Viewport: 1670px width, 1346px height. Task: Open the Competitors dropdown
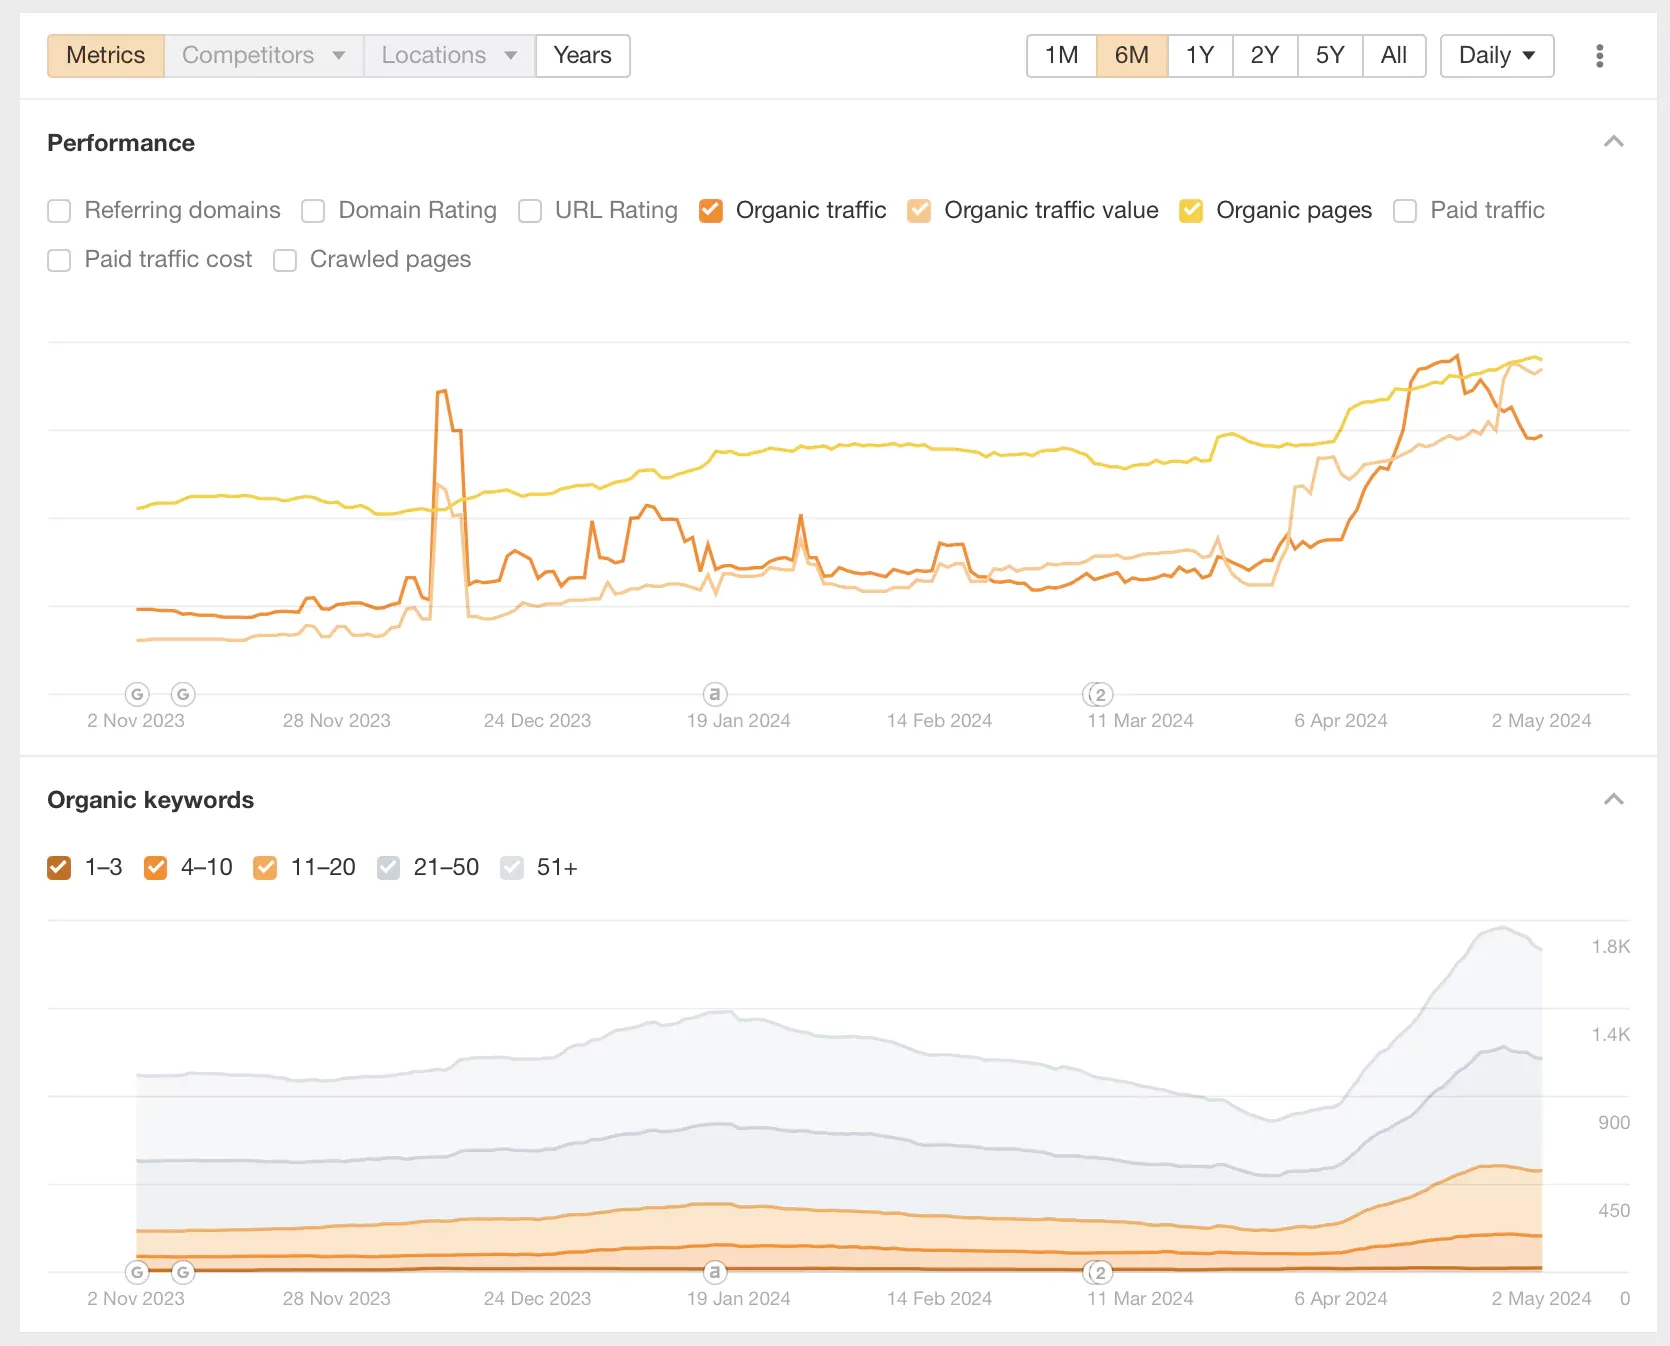point(263,56)
